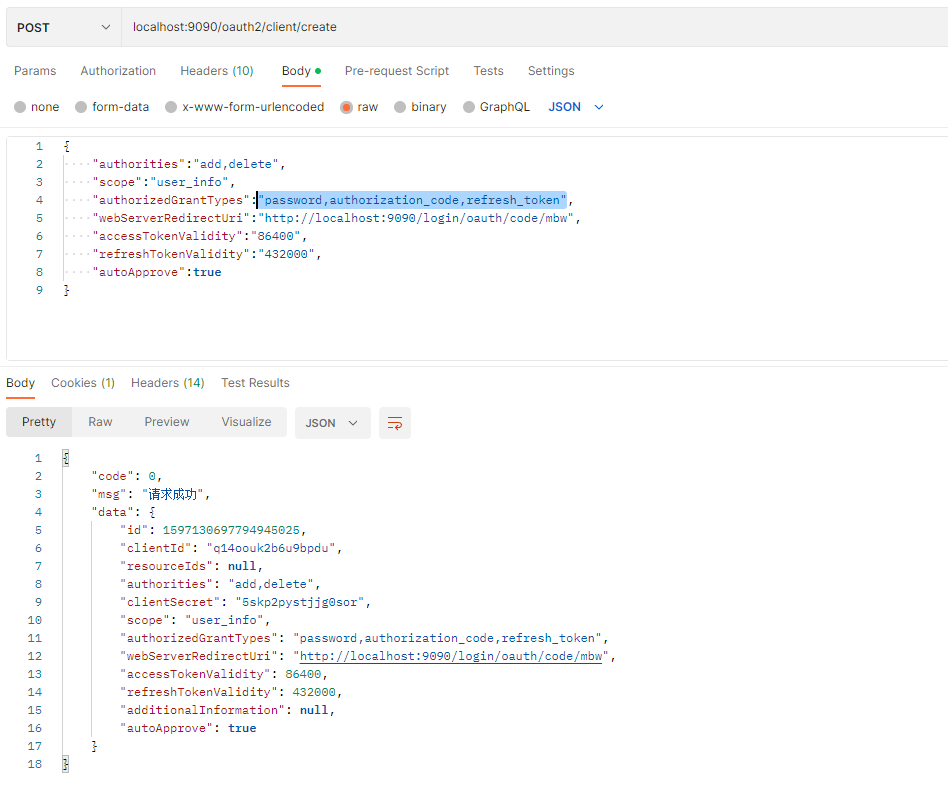The height and width of the screenshot is (802, 948).
Task: Click the "additionalInformation": null response line
Action: (x=227, y=710)
